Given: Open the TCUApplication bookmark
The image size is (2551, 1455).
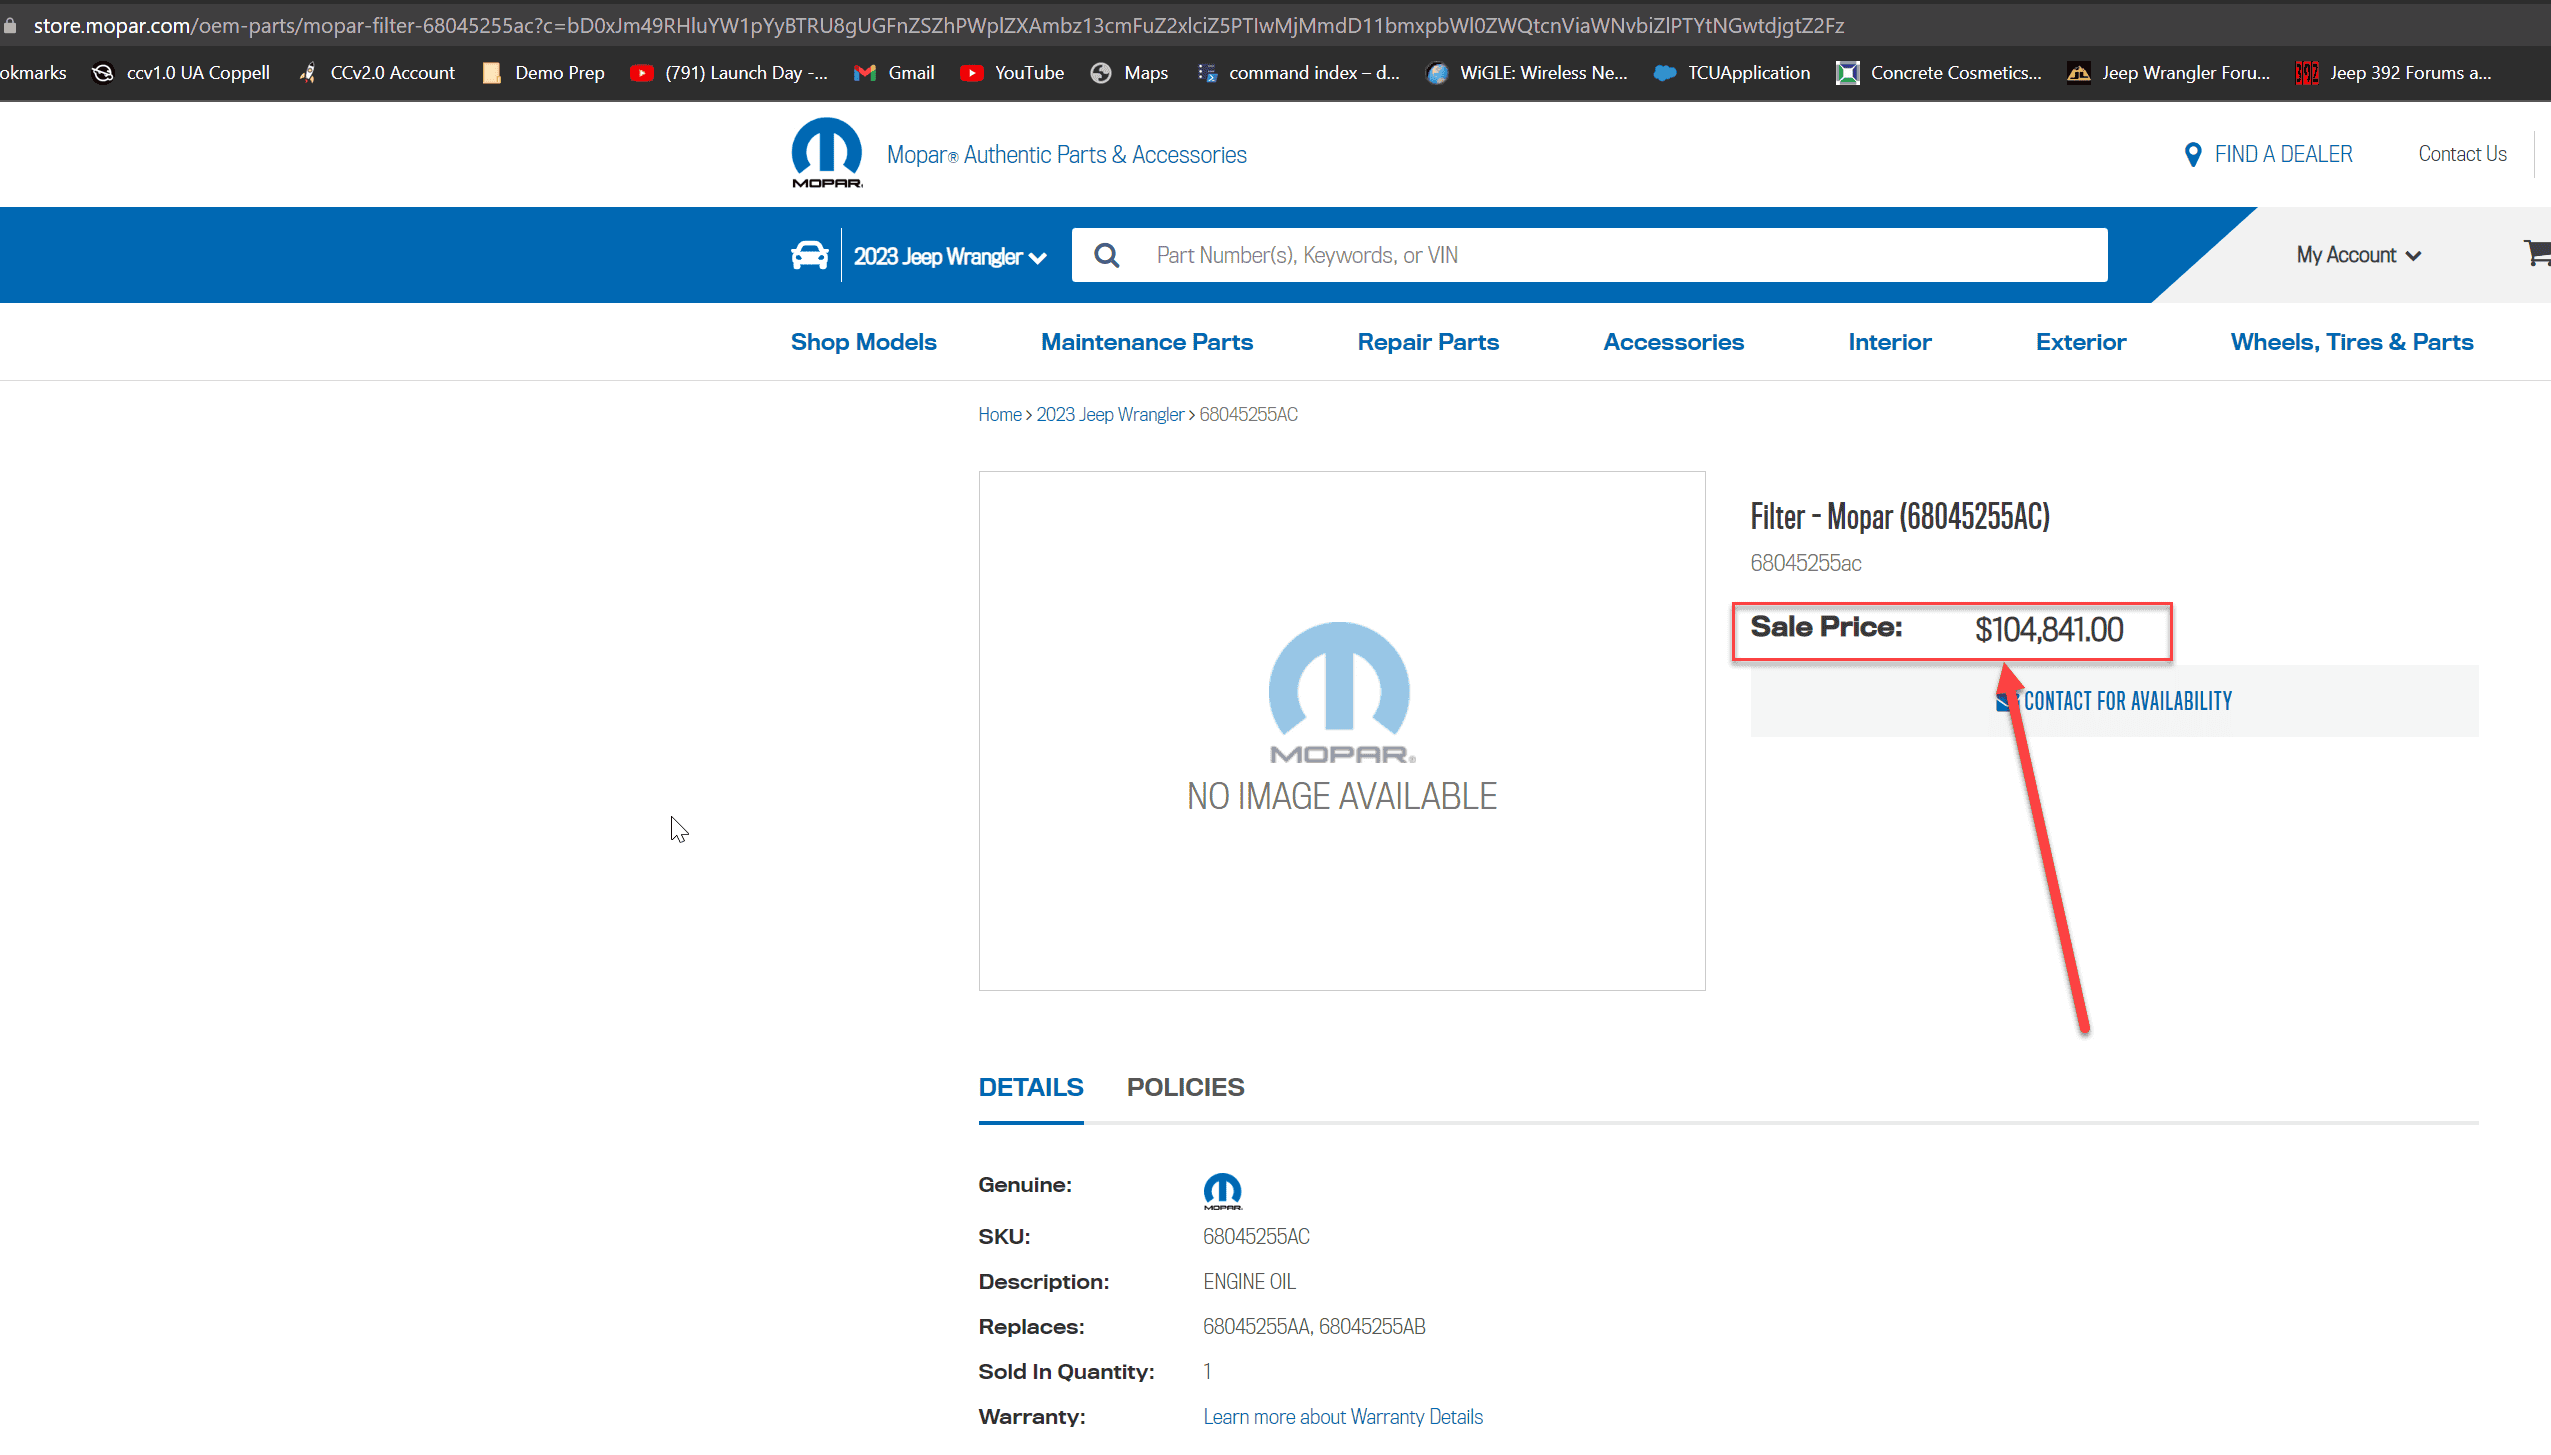Looking at the screenshot, I should click(1732, 73).
